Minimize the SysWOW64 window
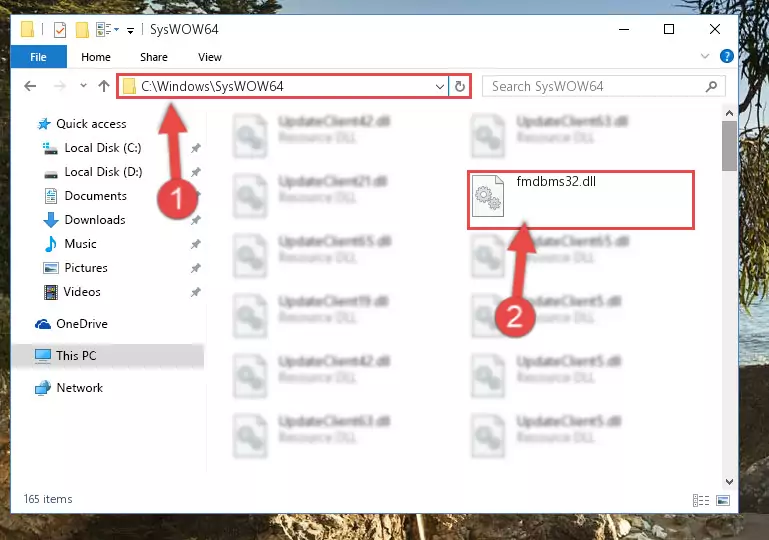This screenshot has width=769, height=540. (x=624, y=29)
